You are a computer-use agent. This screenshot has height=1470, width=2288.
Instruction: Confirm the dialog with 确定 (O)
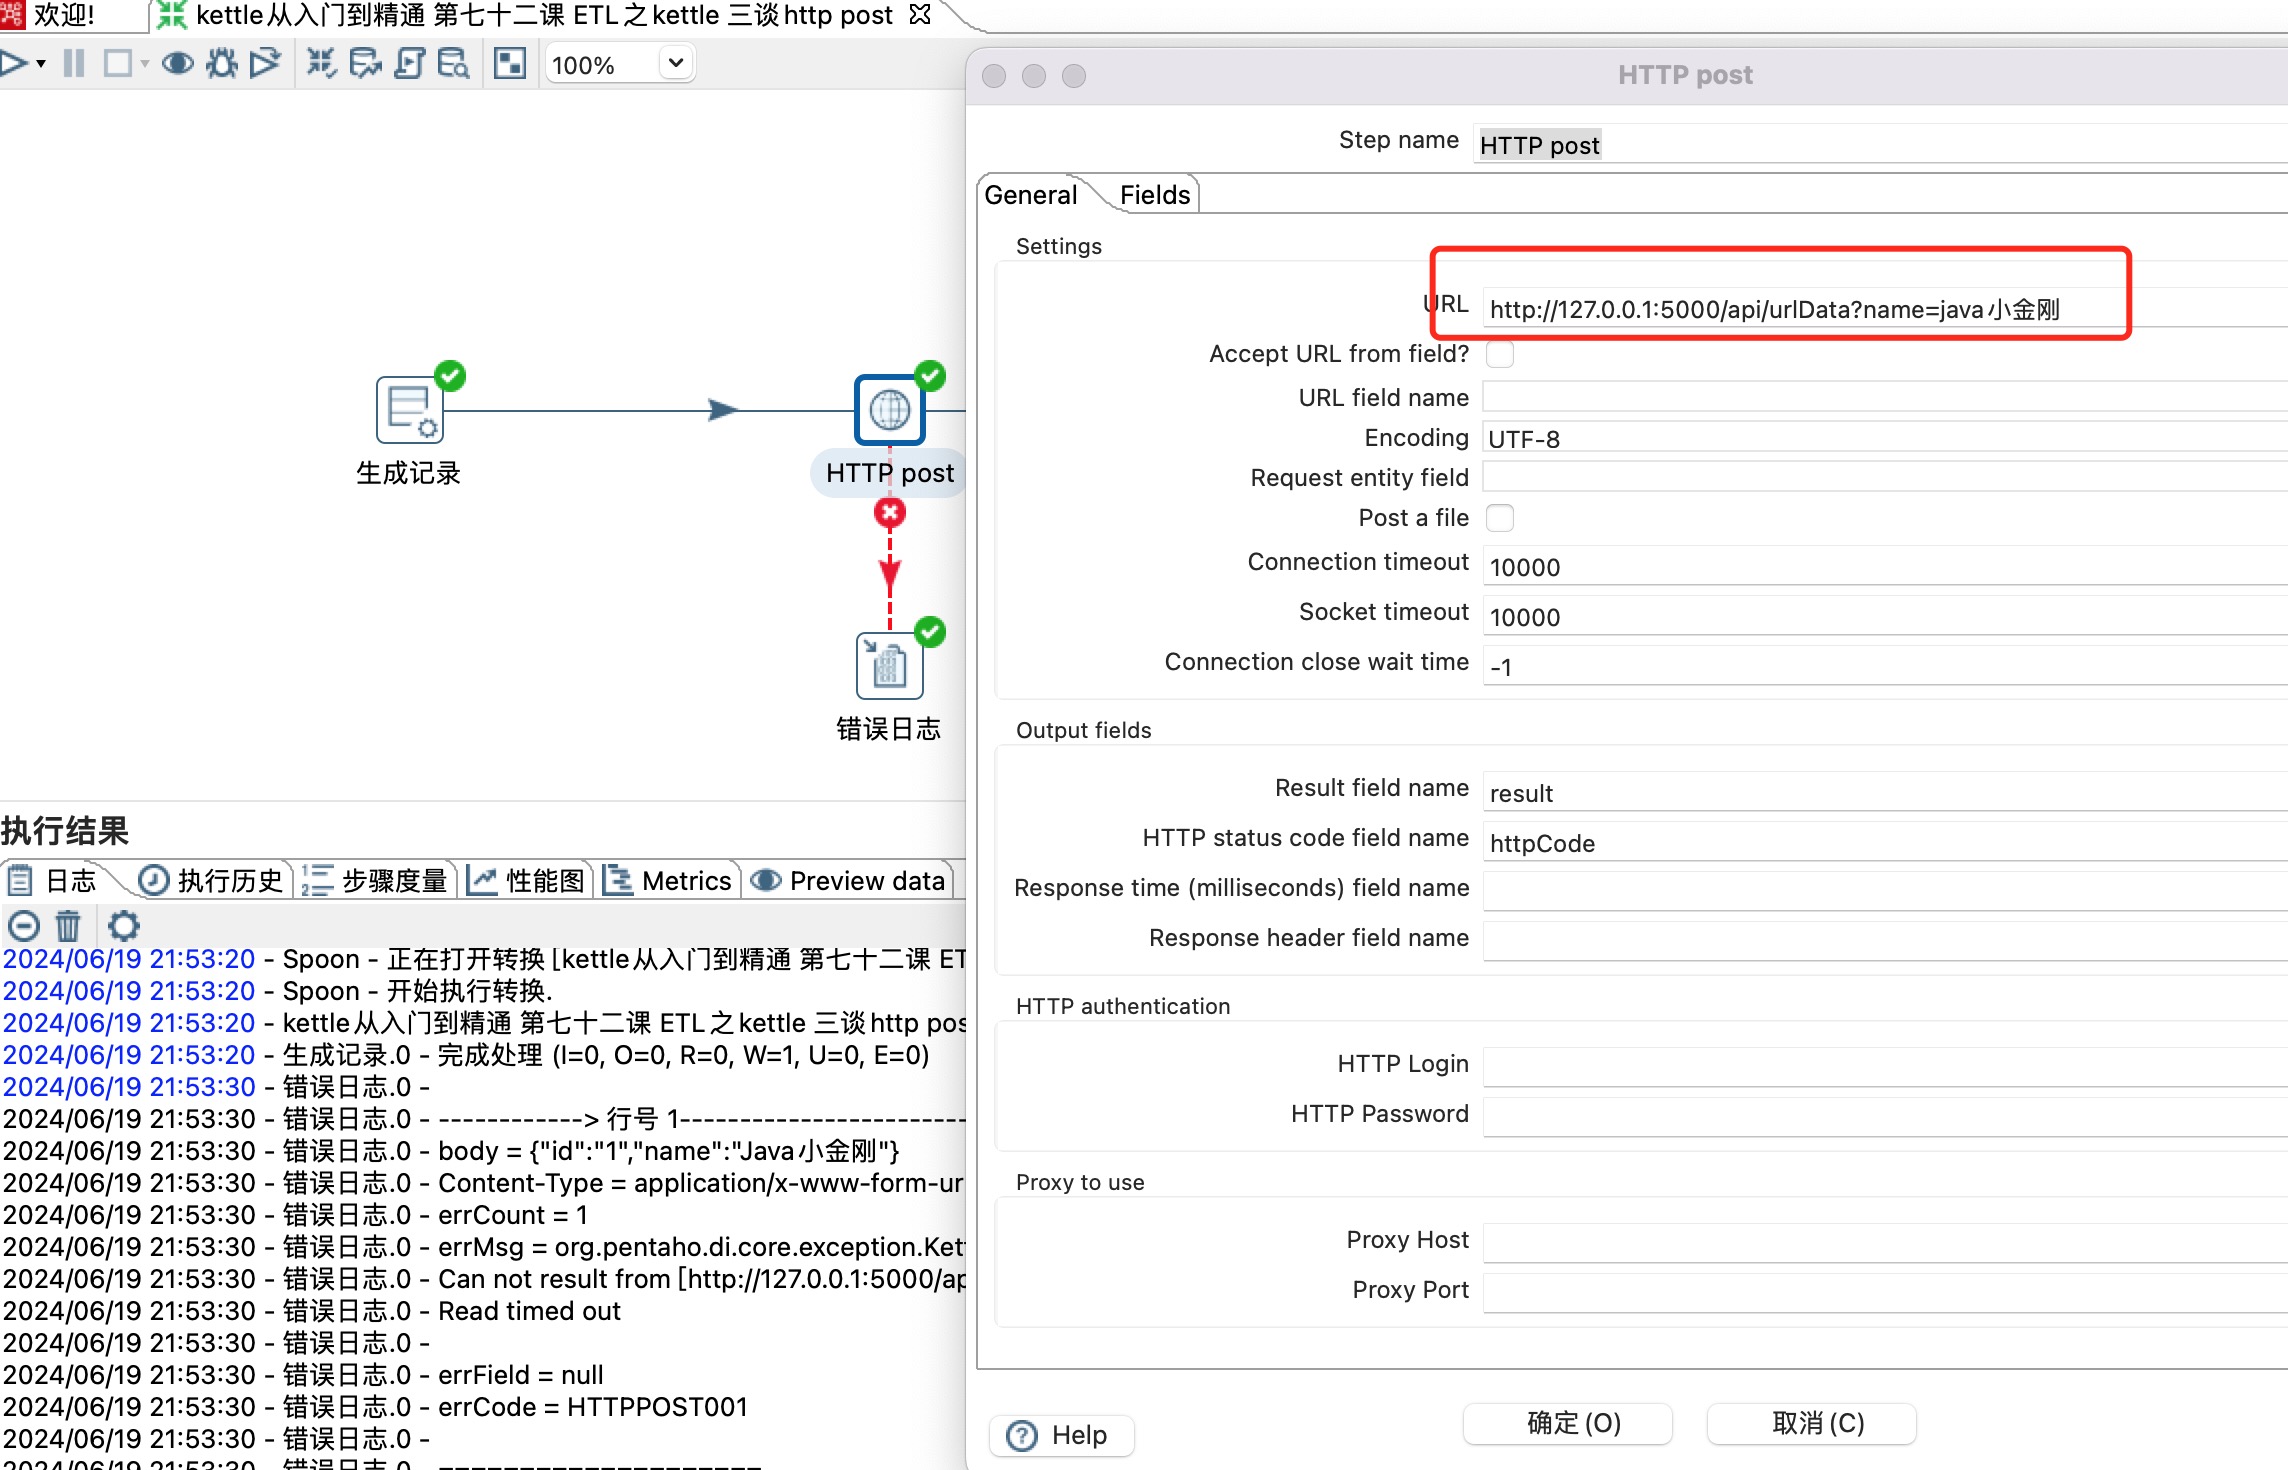click(1566, 1423)
